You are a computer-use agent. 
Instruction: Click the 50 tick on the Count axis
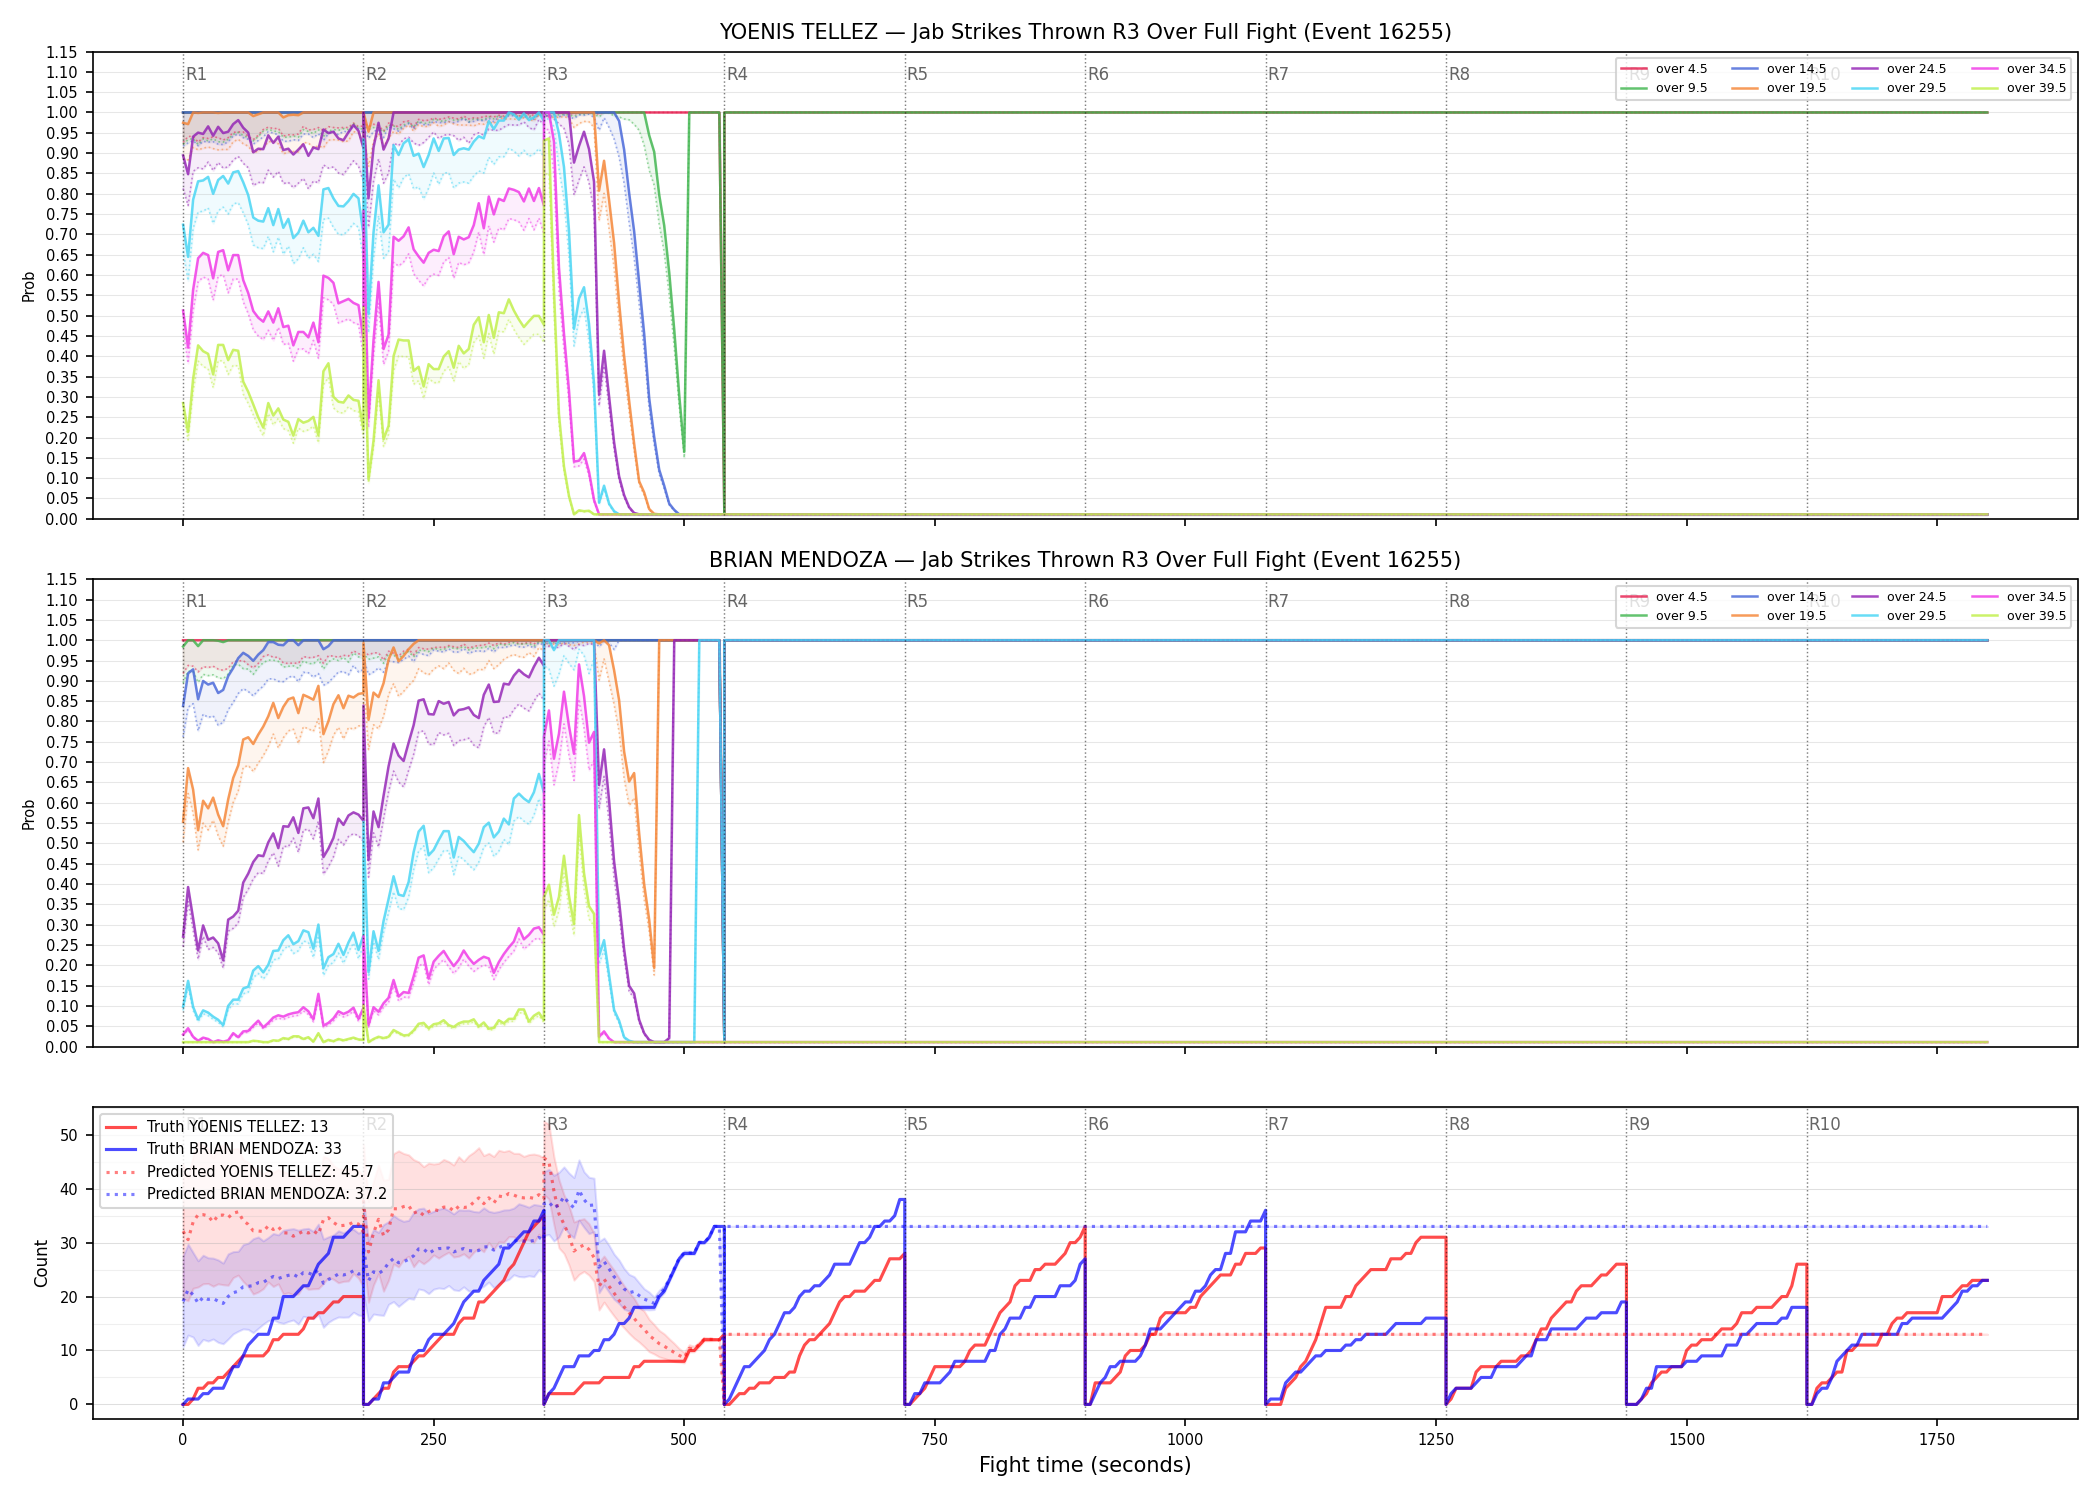[69, 1135]
